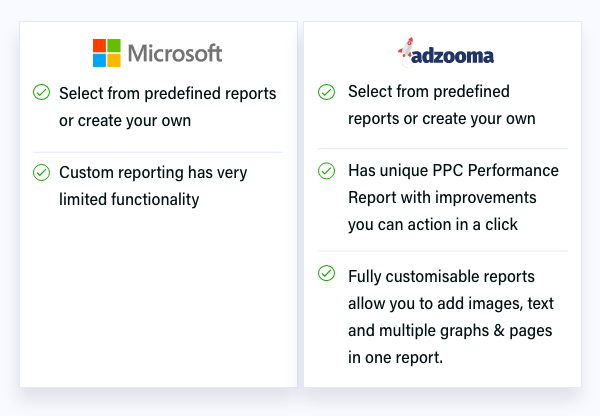Viewport: 600px width, 416px height.
Task: Click the divider under Microsoft's first feature
Action: [x=158, y=152]
